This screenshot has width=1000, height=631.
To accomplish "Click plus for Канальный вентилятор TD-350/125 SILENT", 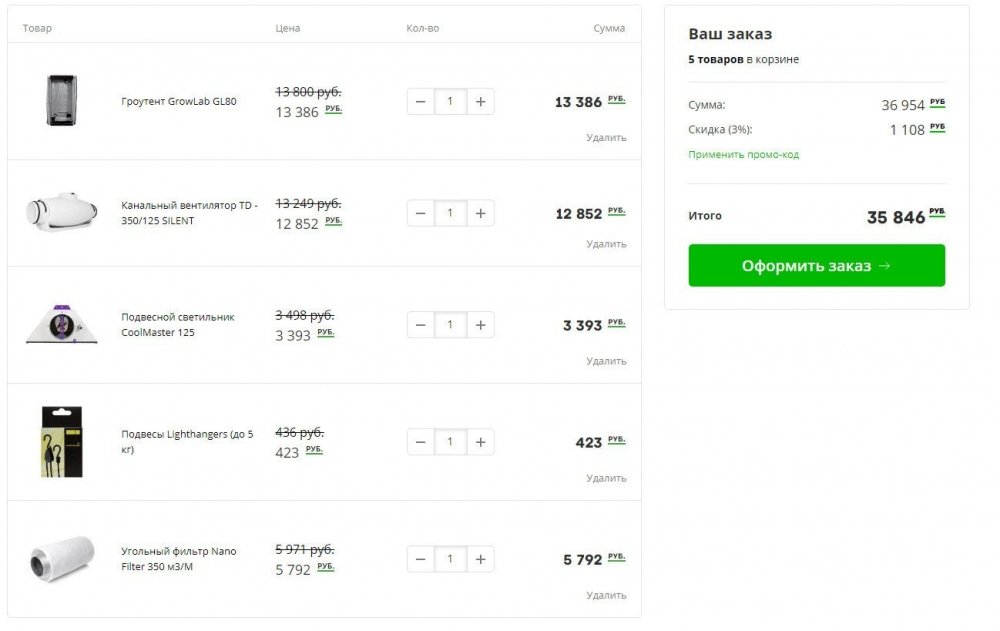I will click(x=480, y=213).
